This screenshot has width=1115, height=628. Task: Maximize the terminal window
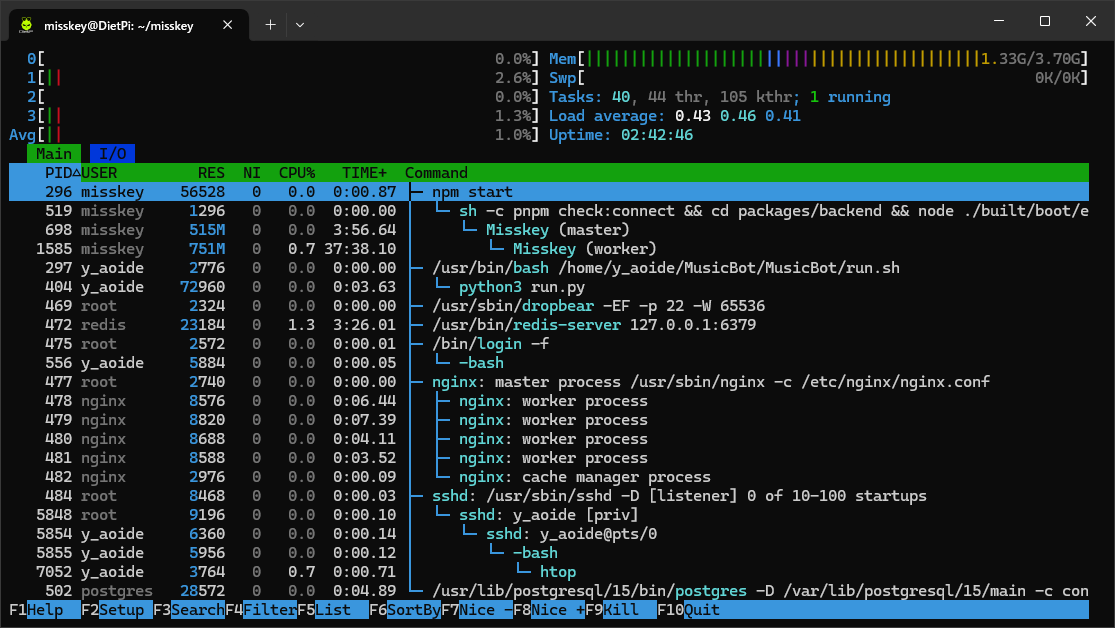(x=1045, y=21)
